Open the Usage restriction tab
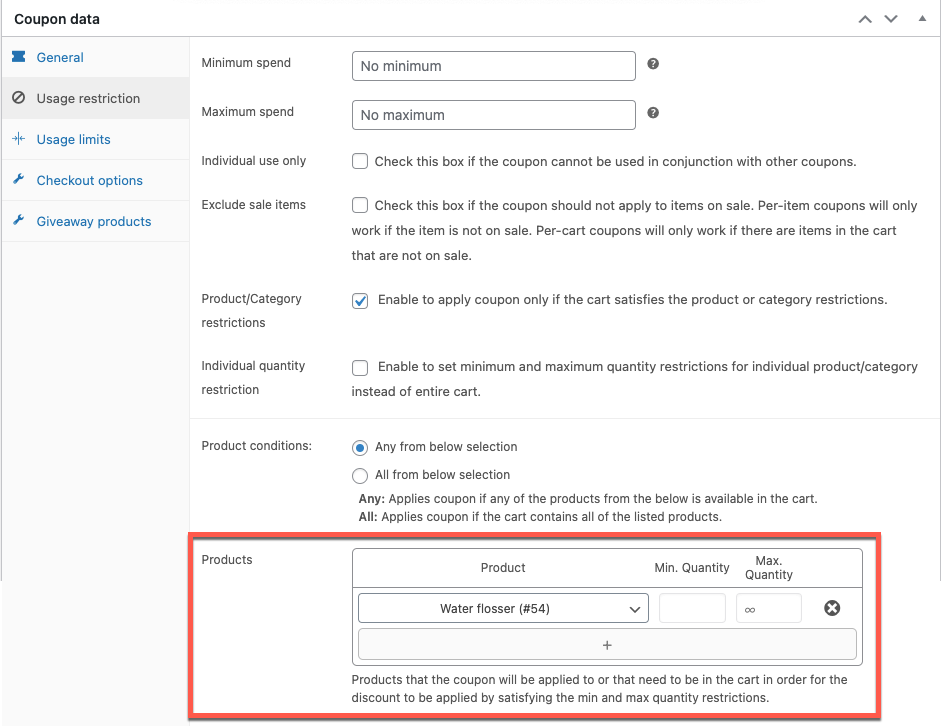The width and height of the screenshot is (941, 726). (95, 98)
